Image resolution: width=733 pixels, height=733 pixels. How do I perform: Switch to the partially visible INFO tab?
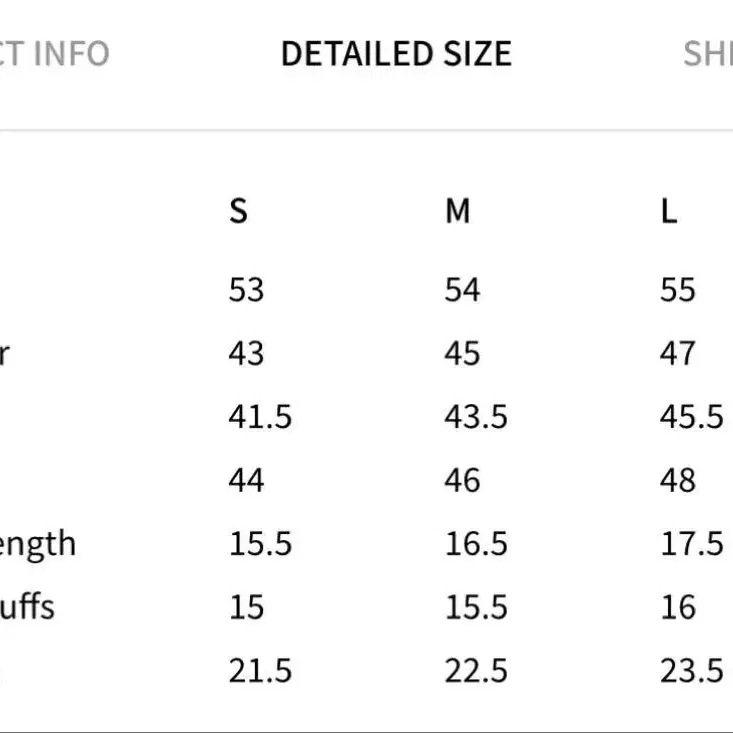[x=54, y=54]
